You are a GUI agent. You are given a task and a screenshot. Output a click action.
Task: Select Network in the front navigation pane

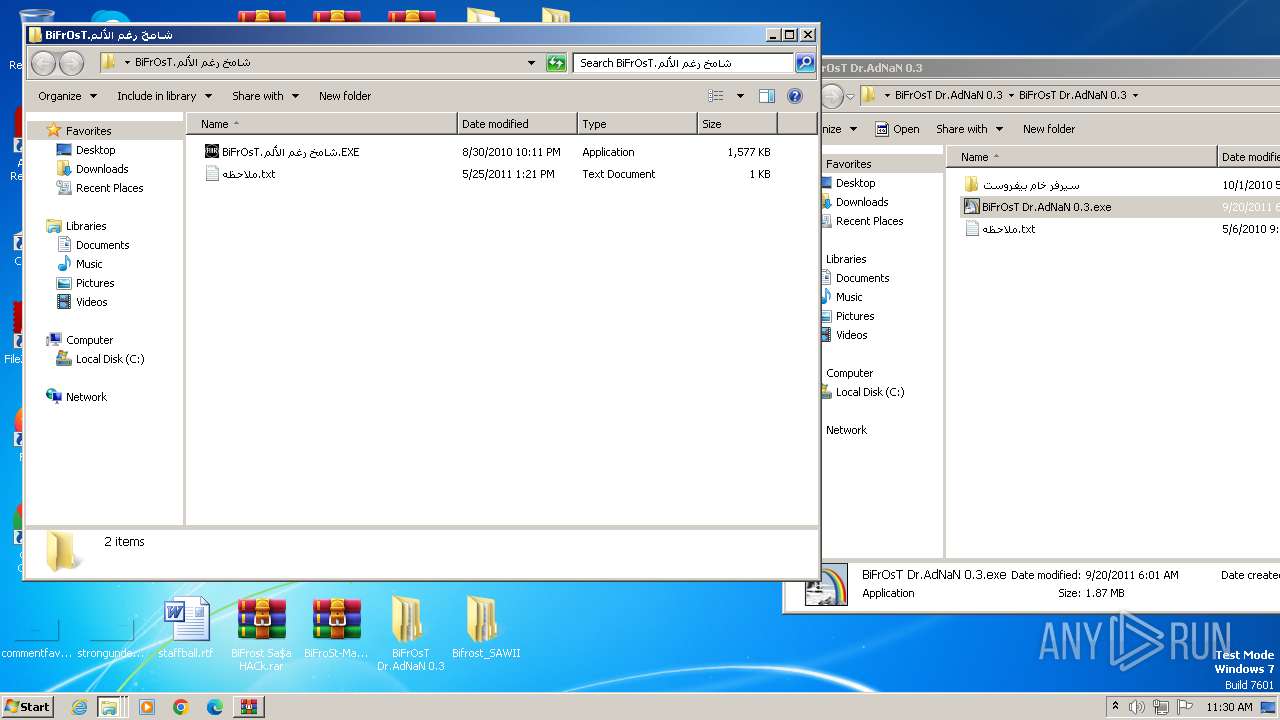pos(86,397)
